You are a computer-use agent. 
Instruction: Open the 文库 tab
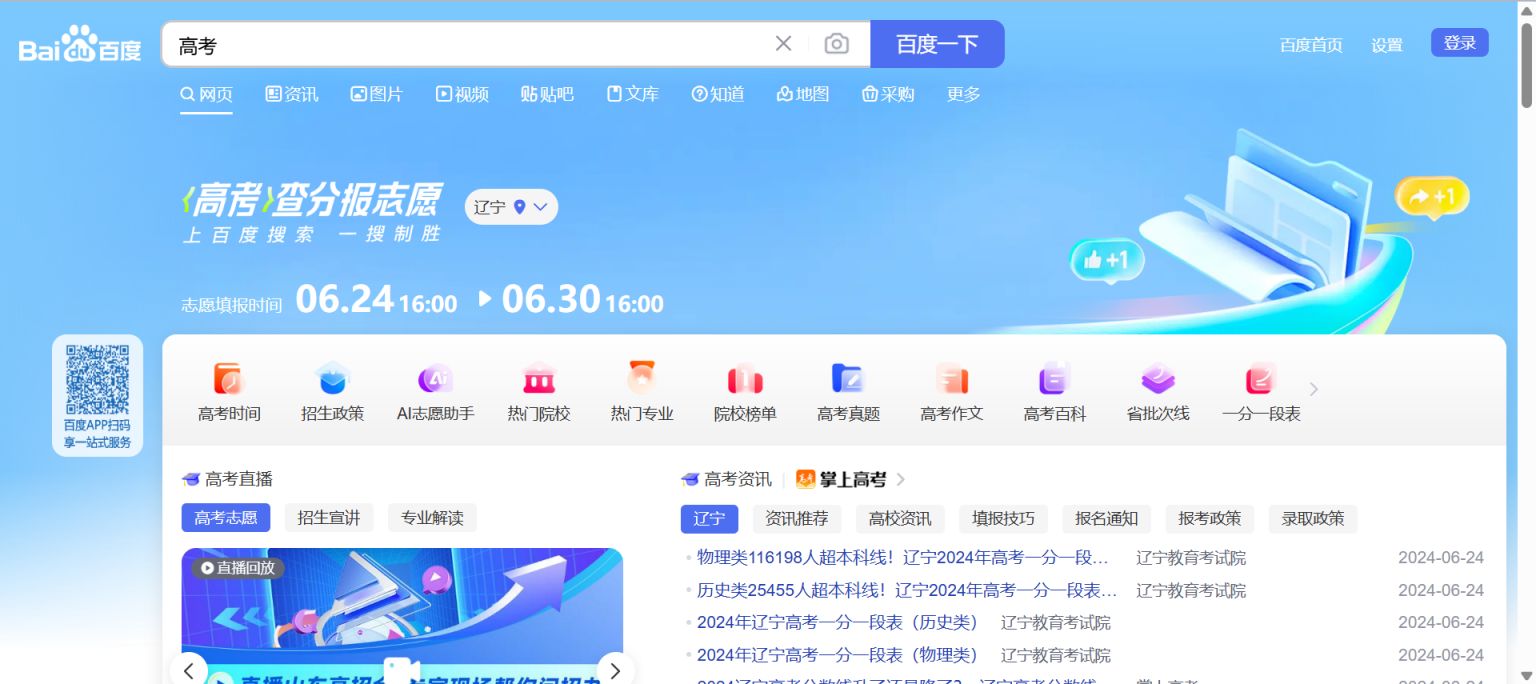pyautogui.click(x=633, y=94)
